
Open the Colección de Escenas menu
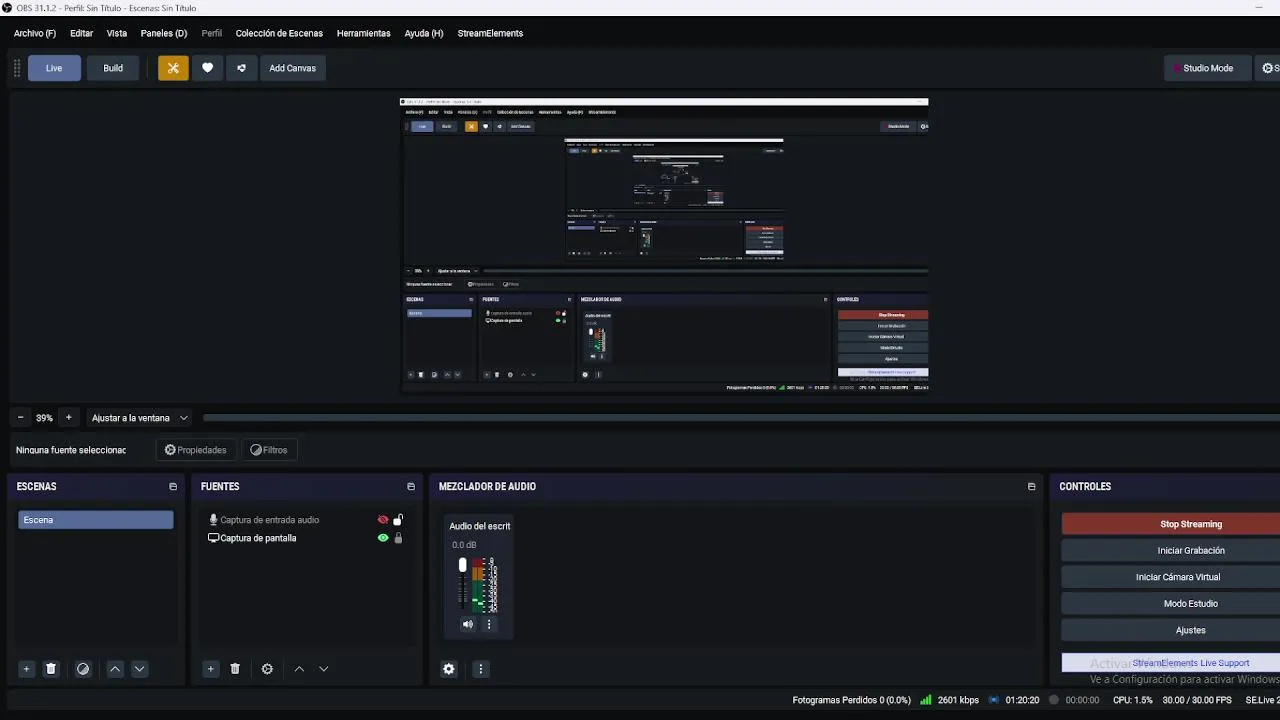tap(279, 33)
